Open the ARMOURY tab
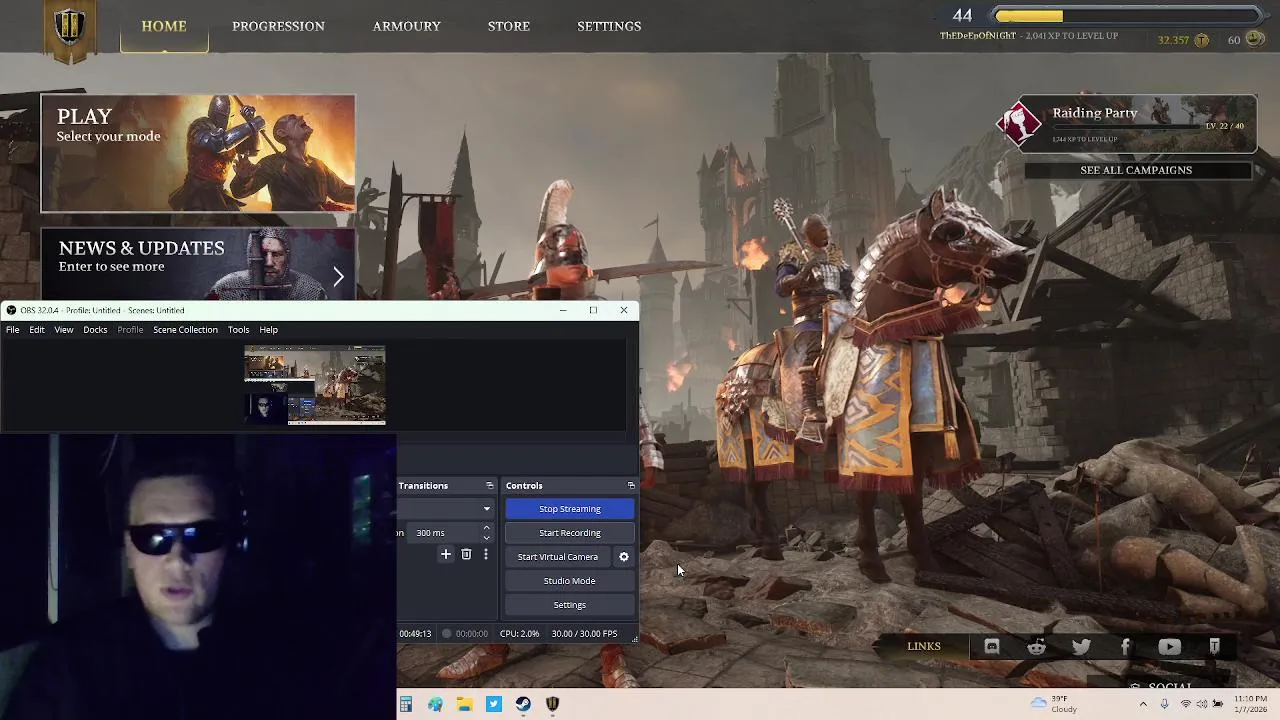Viewport: 1280px width, 720px height. tap(406, 26)
